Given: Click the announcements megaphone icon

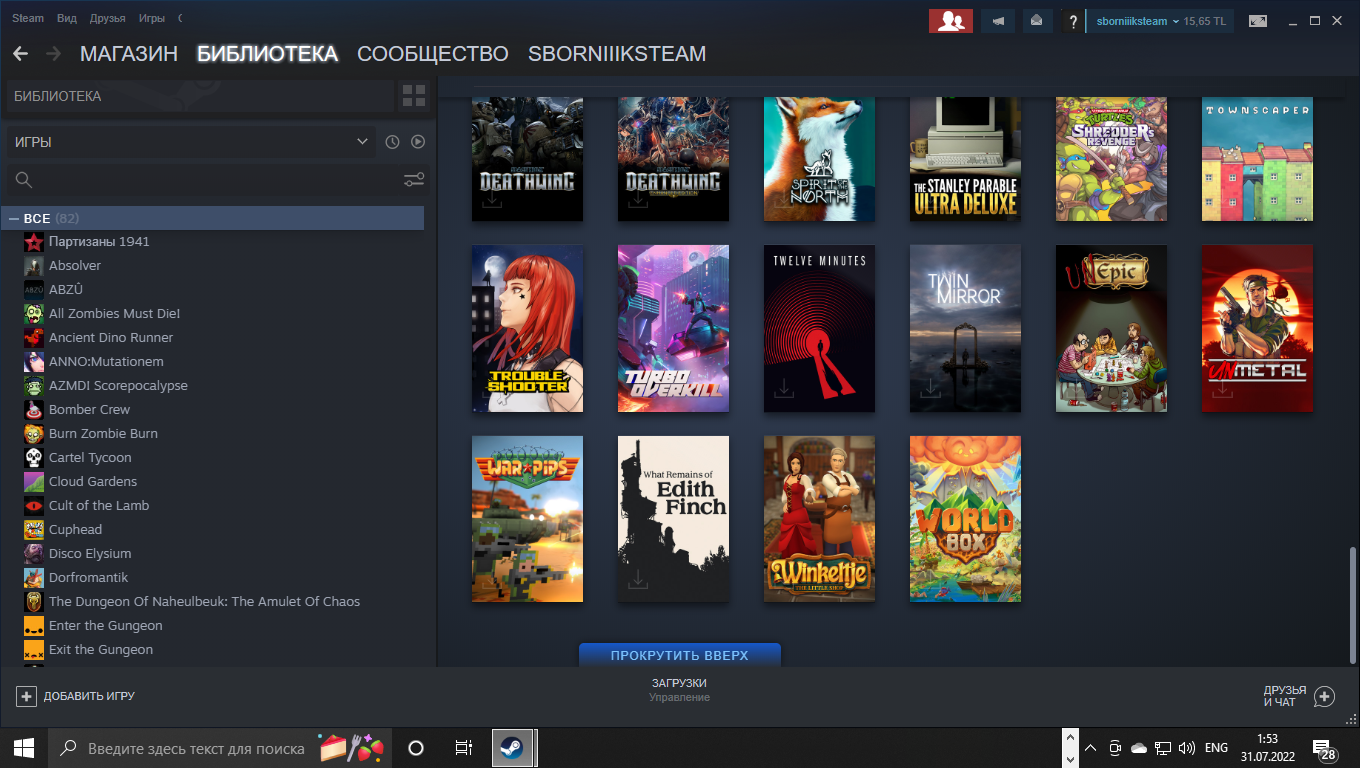Looking at the screenshot, I should [x=998, y=21].
